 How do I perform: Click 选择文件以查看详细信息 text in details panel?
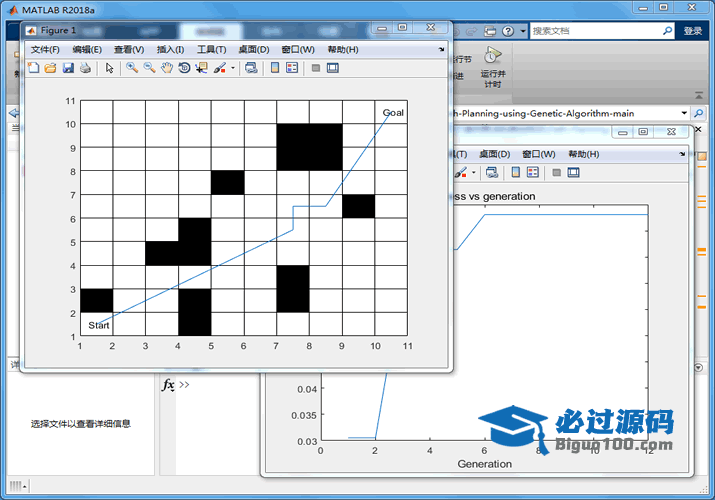click(x=81, y=424)
